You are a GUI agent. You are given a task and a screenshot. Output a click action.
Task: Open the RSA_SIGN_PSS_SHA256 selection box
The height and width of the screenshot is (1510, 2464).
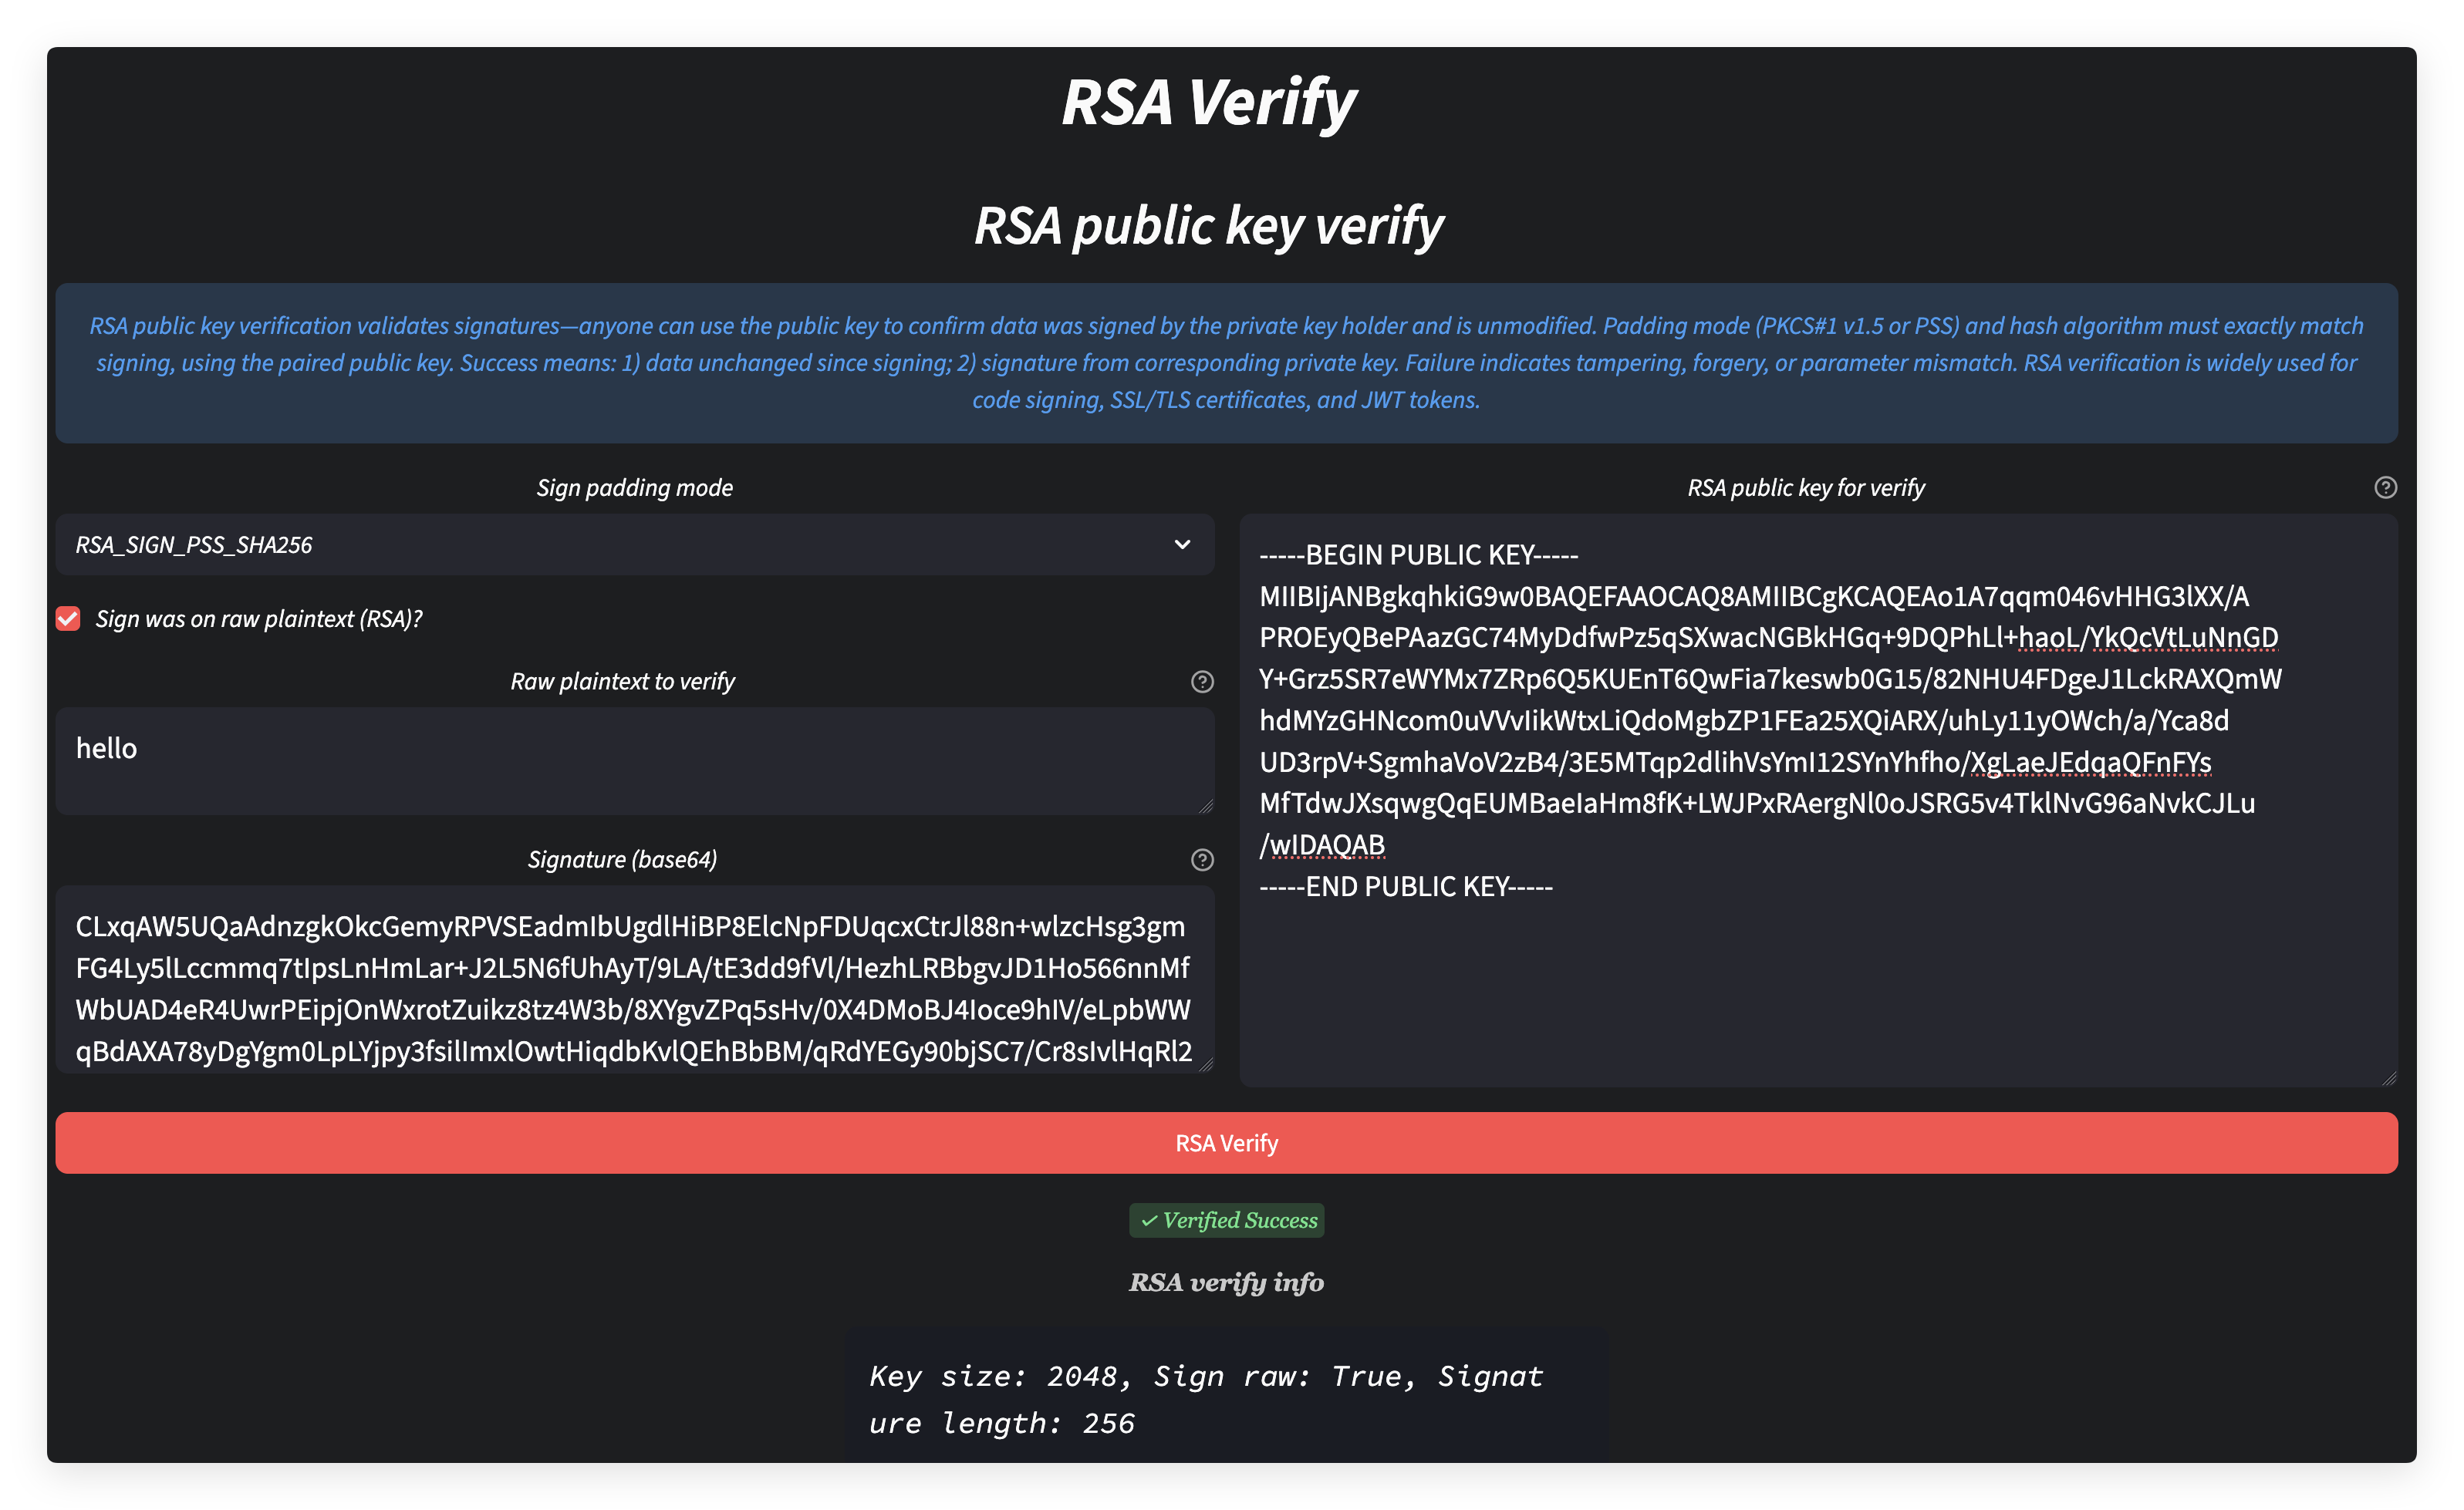(600, 544)
